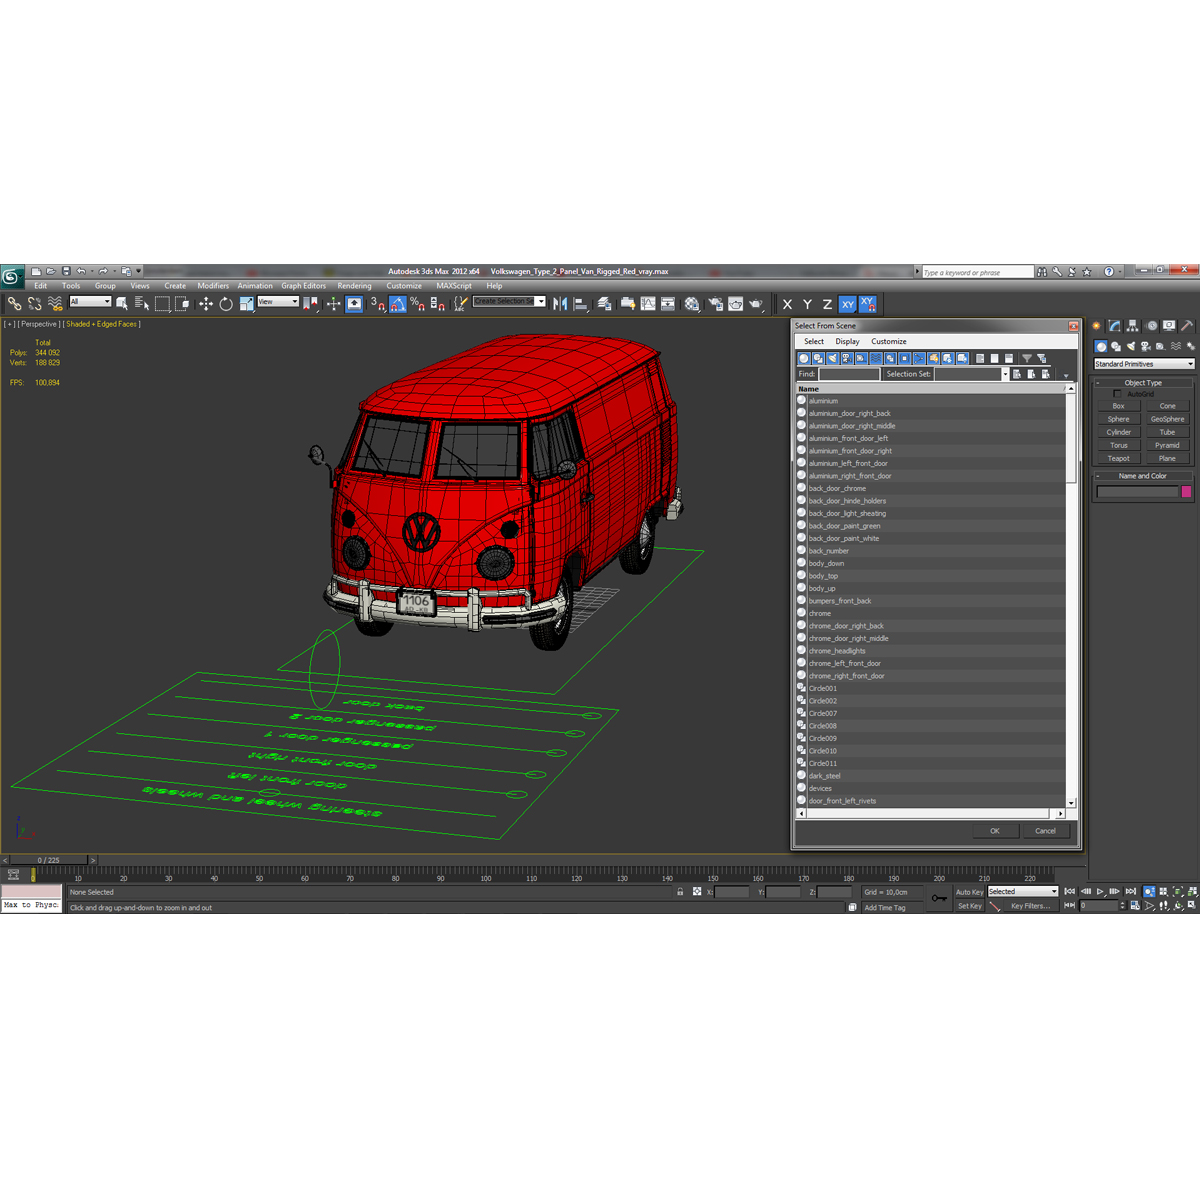
Task: Click the GeoSphere primitive button
Action: click(1167, 419)
